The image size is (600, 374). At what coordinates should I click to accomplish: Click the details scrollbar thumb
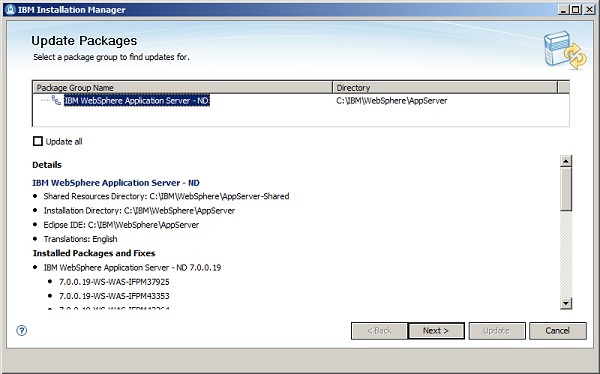point(566,189)
